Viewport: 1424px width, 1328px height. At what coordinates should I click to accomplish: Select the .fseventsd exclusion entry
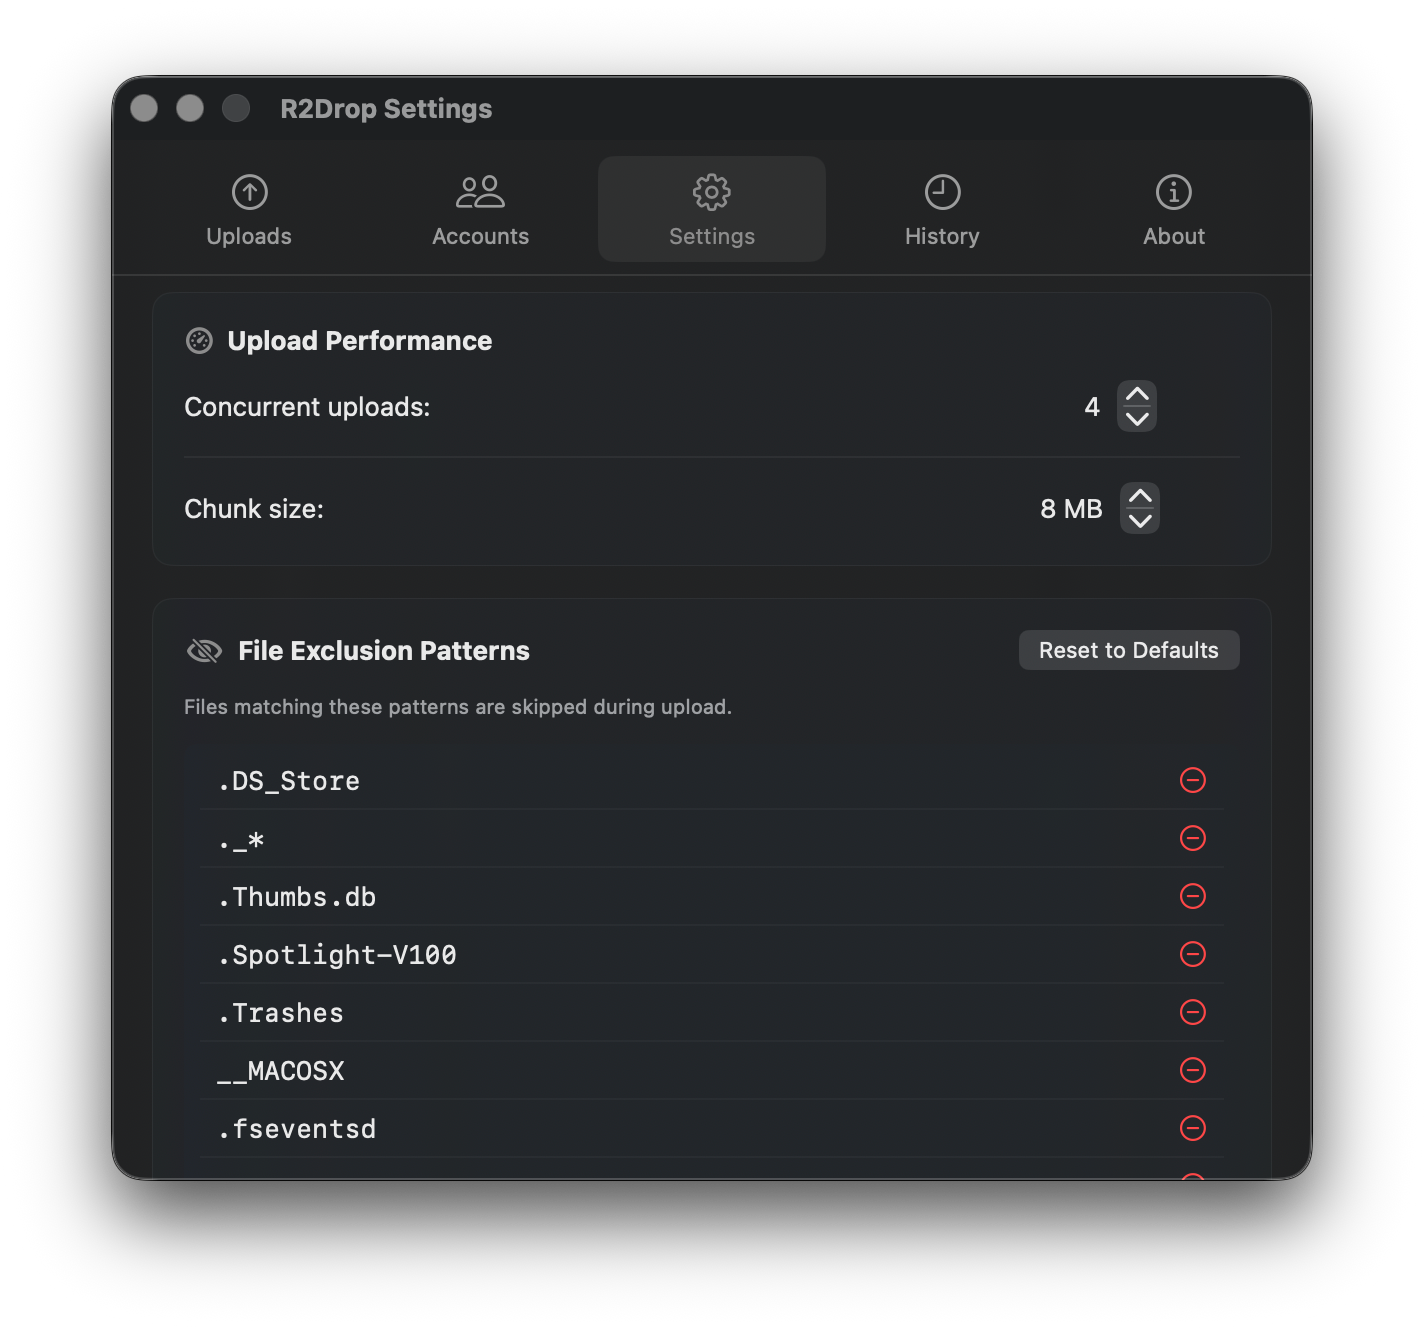point(600,1129)
